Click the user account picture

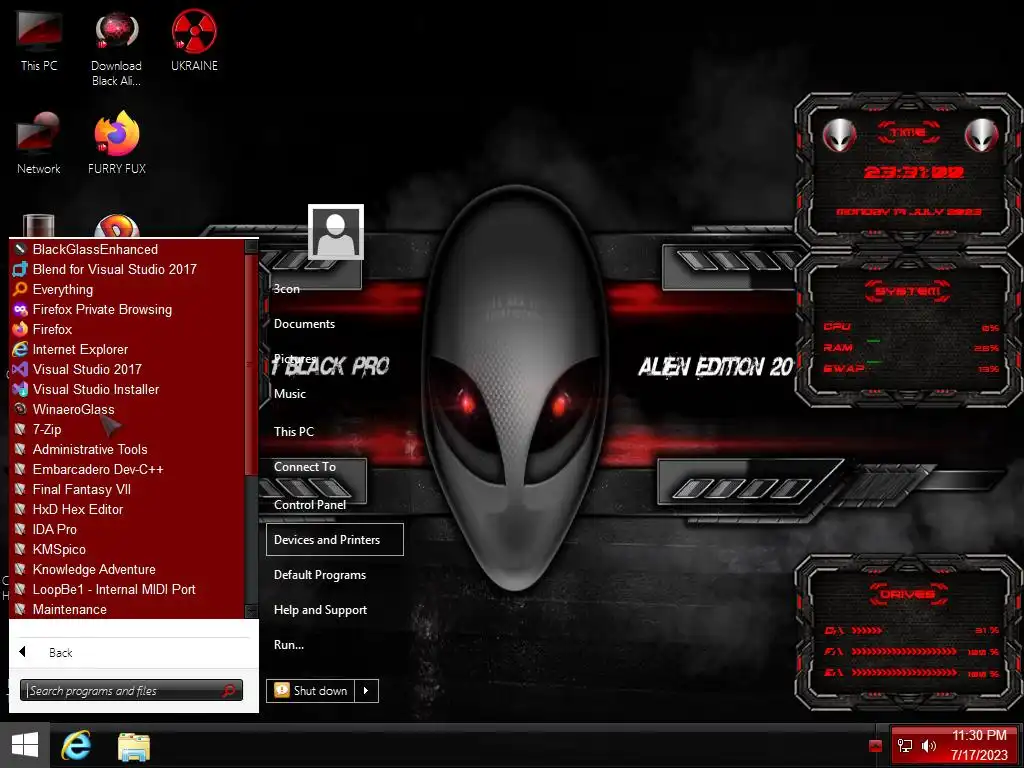point(336,232)
